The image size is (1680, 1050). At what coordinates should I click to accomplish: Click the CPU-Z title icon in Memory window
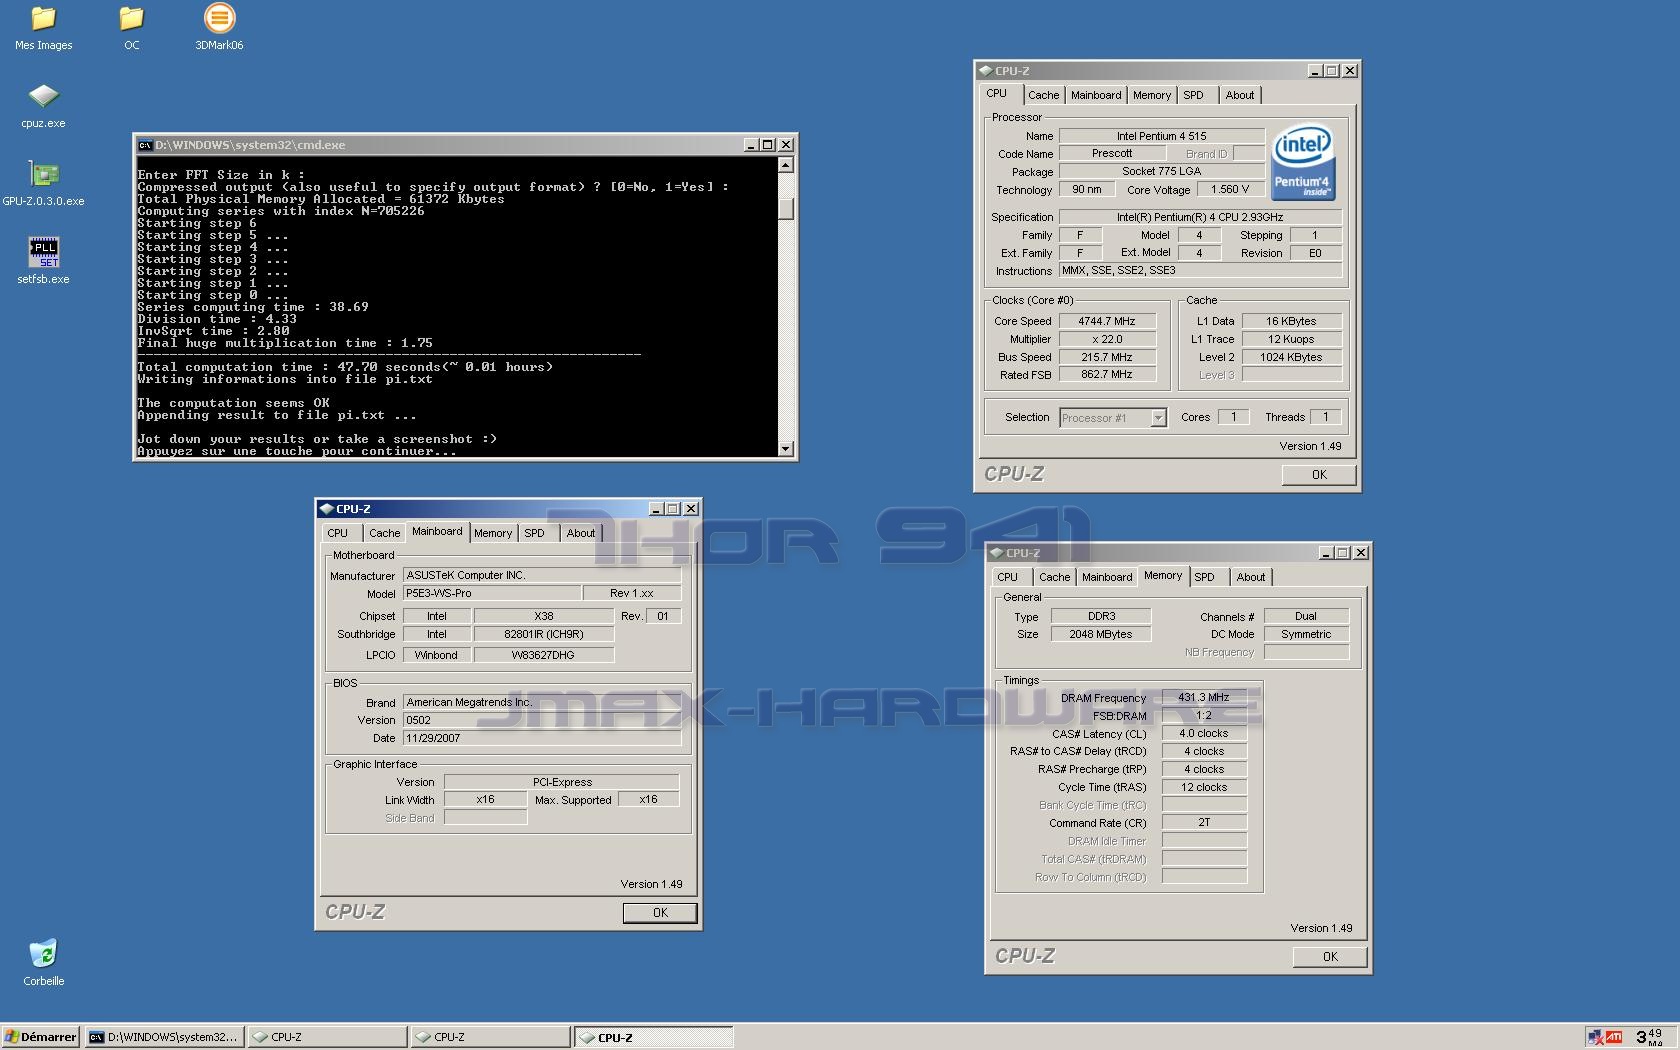[x=996, y=553]
